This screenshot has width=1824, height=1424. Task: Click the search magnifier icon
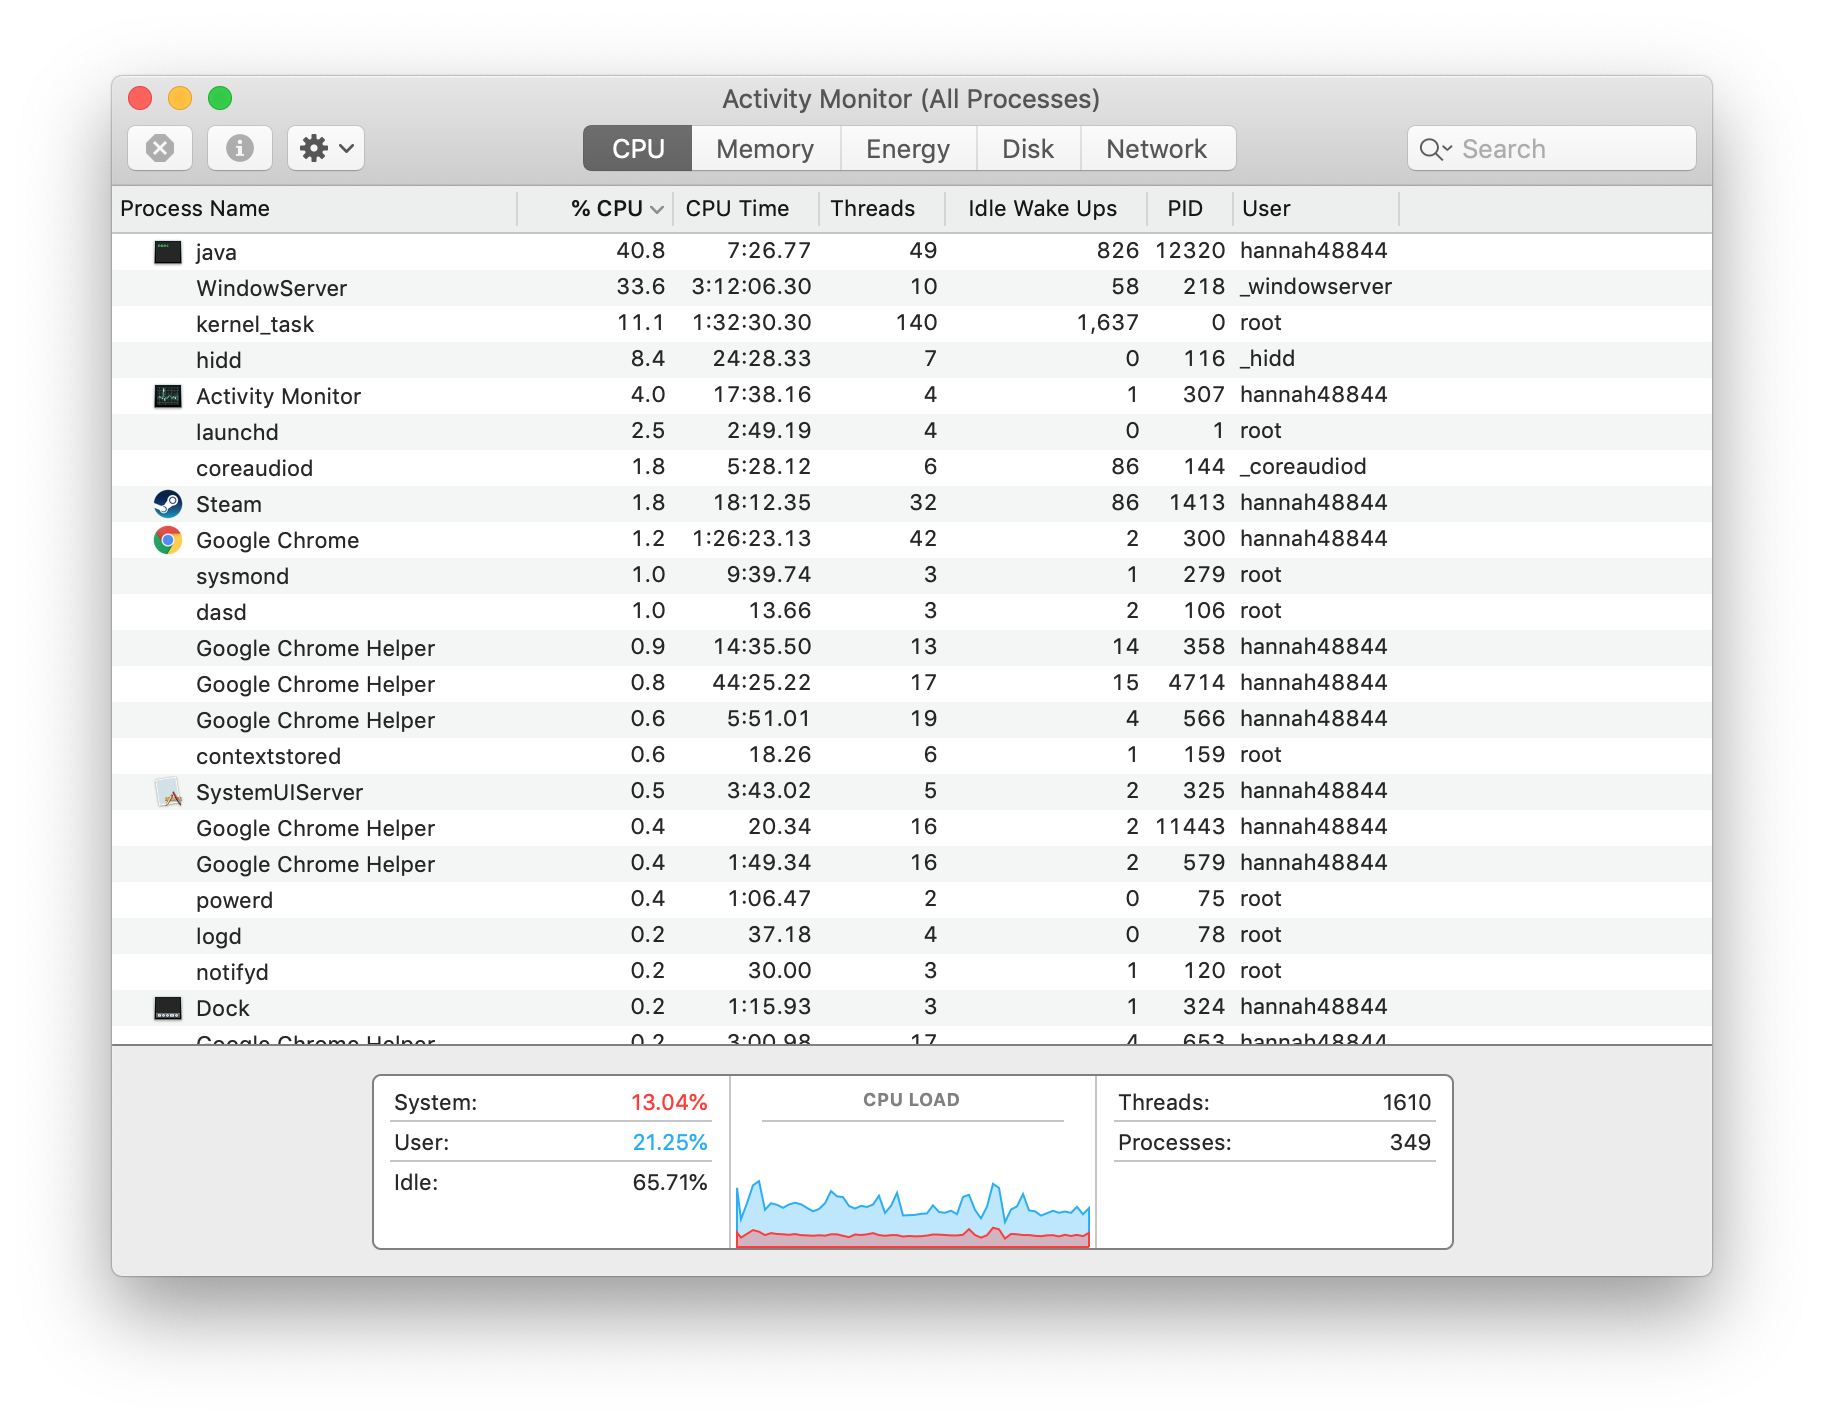(1435, 149)
